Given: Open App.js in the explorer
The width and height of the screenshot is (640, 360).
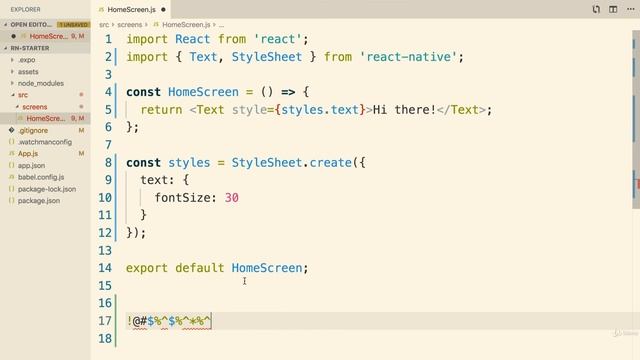Looking at the screenshot, I should [x=28, y=153].
